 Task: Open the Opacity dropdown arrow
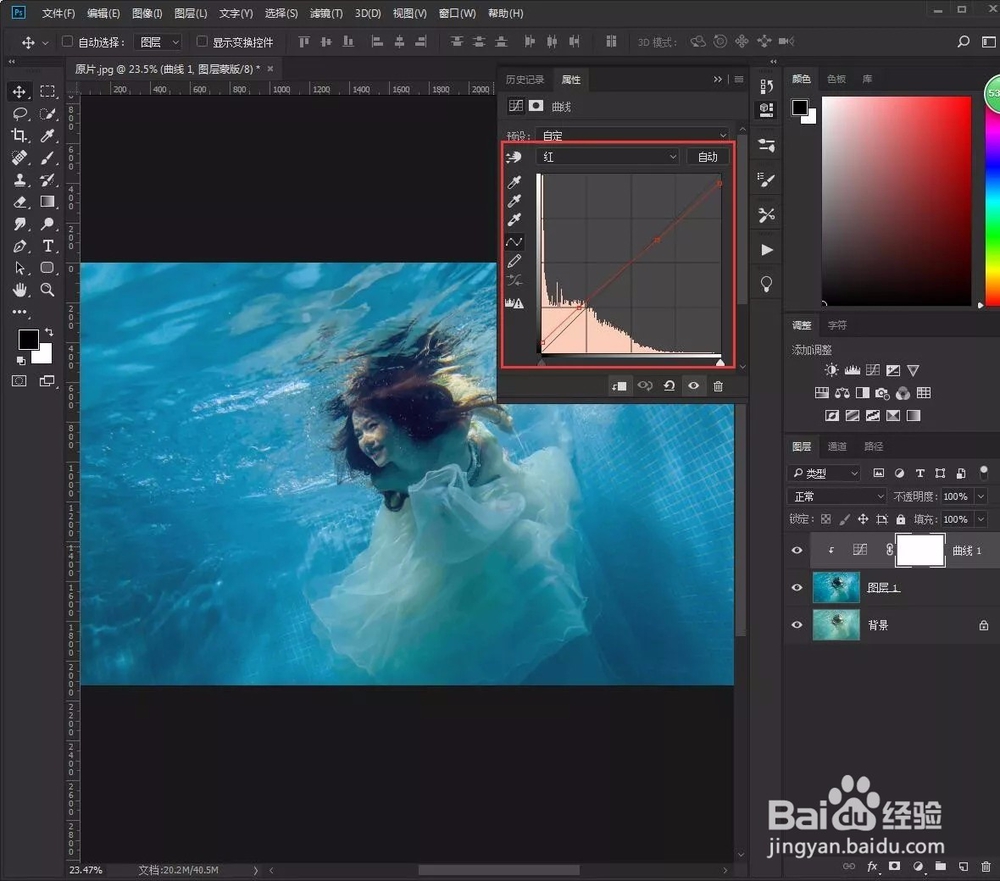tap(981, 496)
